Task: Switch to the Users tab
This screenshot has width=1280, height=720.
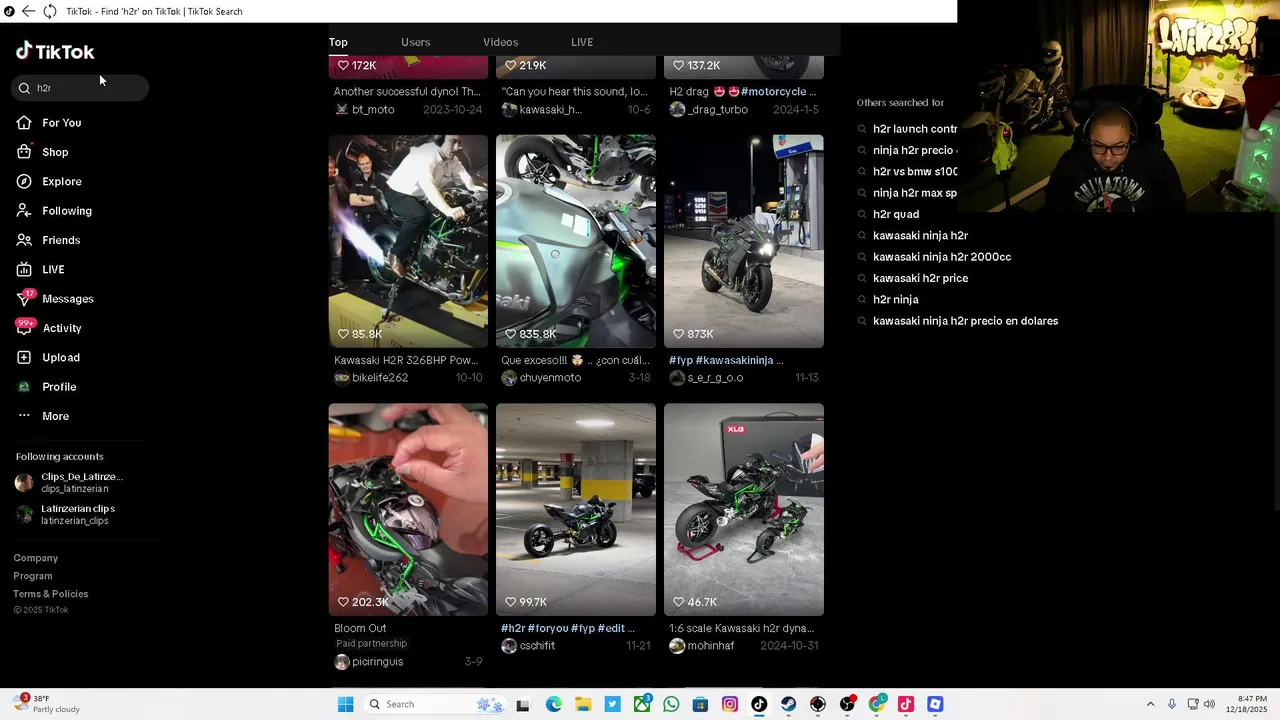Action: (415, 42)
